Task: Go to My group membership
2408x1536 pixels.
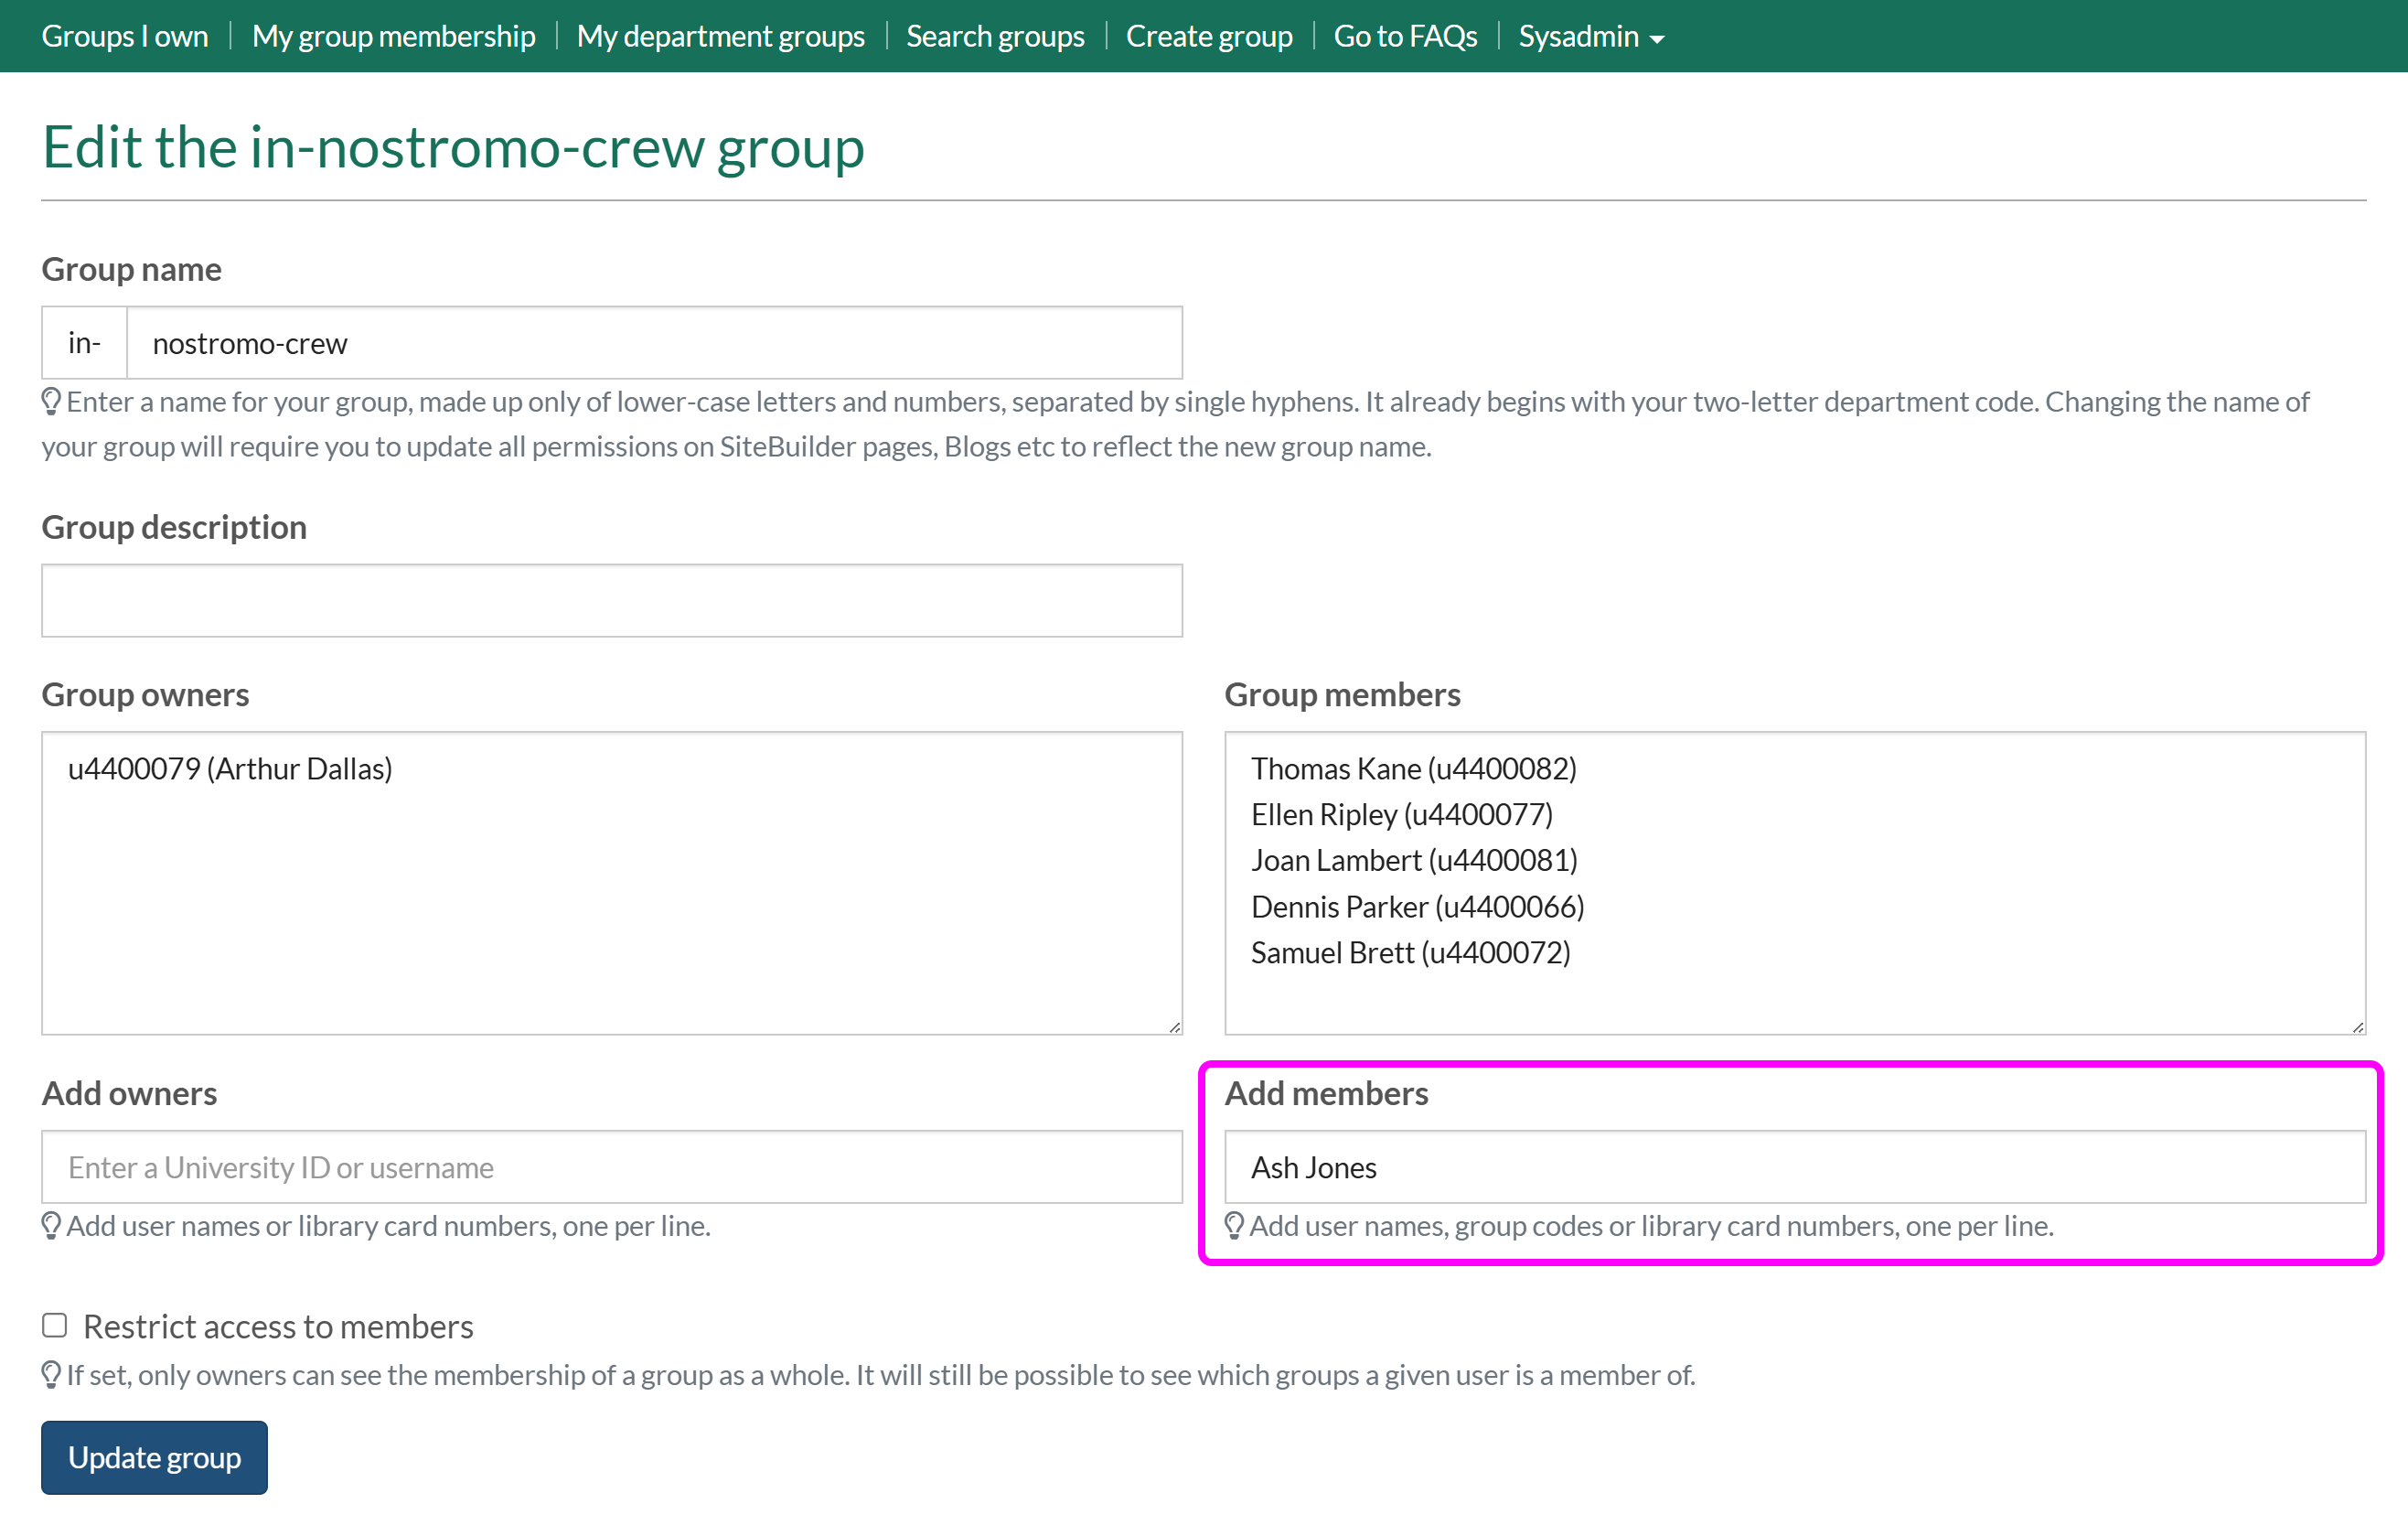Action: pyautogui.click(x=393, y=37)
